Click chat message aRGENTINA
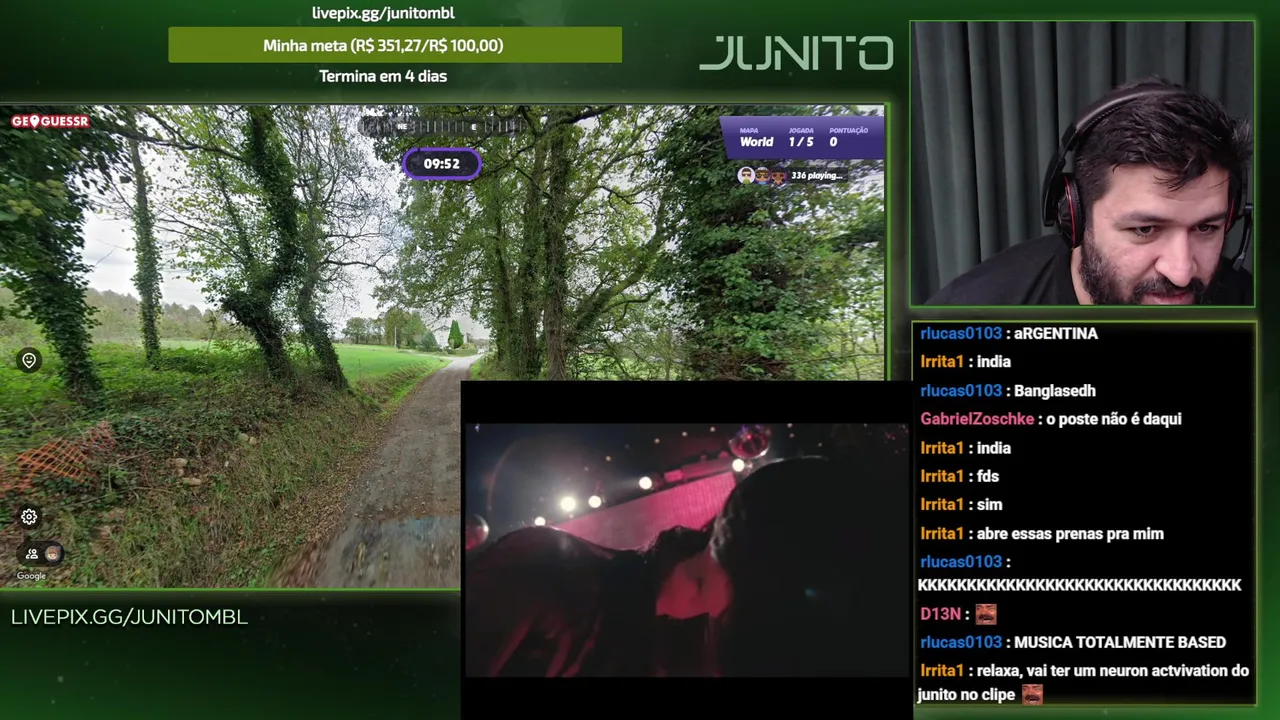The height and width of the screenshot is (720, 1280). (1056, 333)
